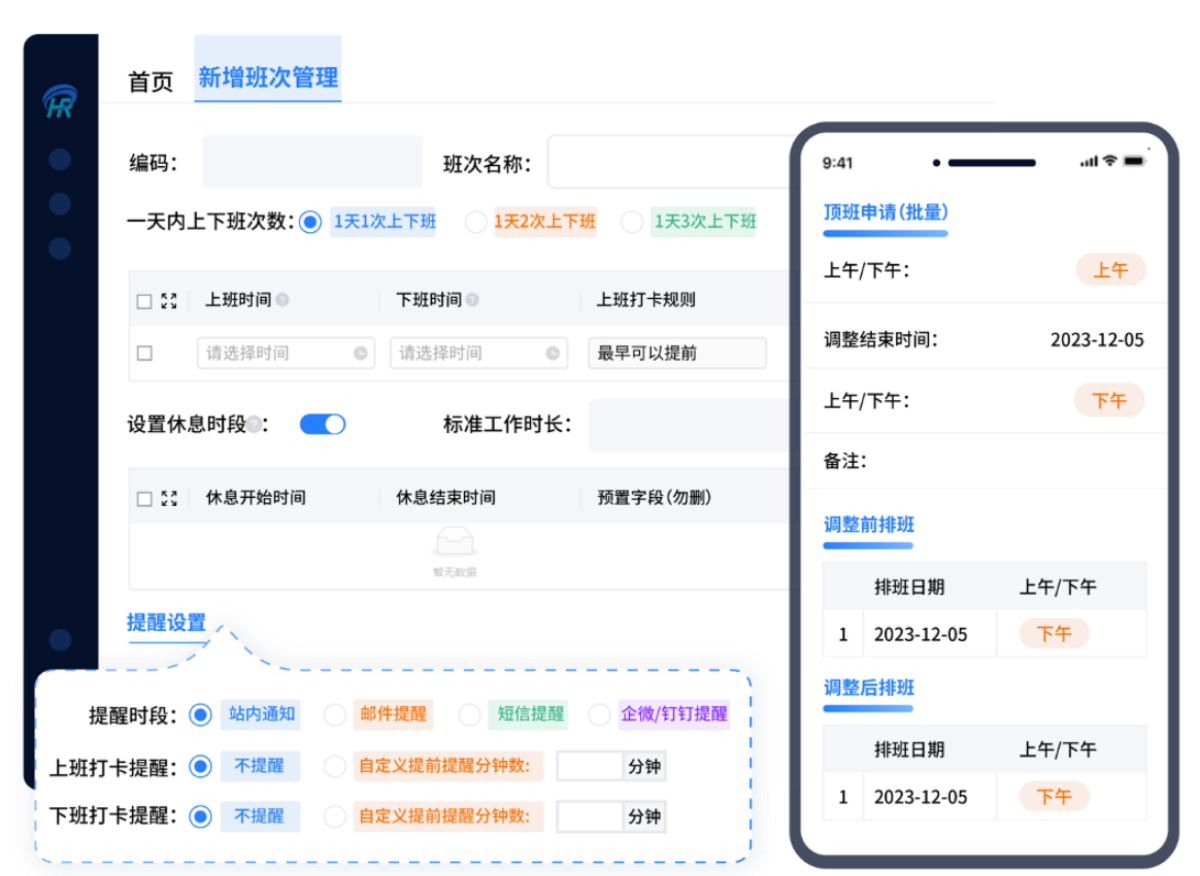Check the select-all box in work time header
1200x876 pixels.
[x=144, y=301]
